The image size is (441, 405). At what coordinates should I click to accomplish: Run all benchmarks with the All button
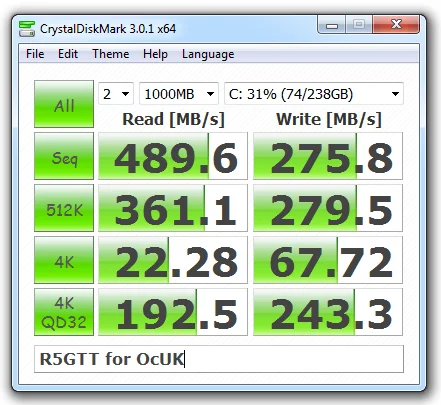pyautogui.click(x=64, y=104)
